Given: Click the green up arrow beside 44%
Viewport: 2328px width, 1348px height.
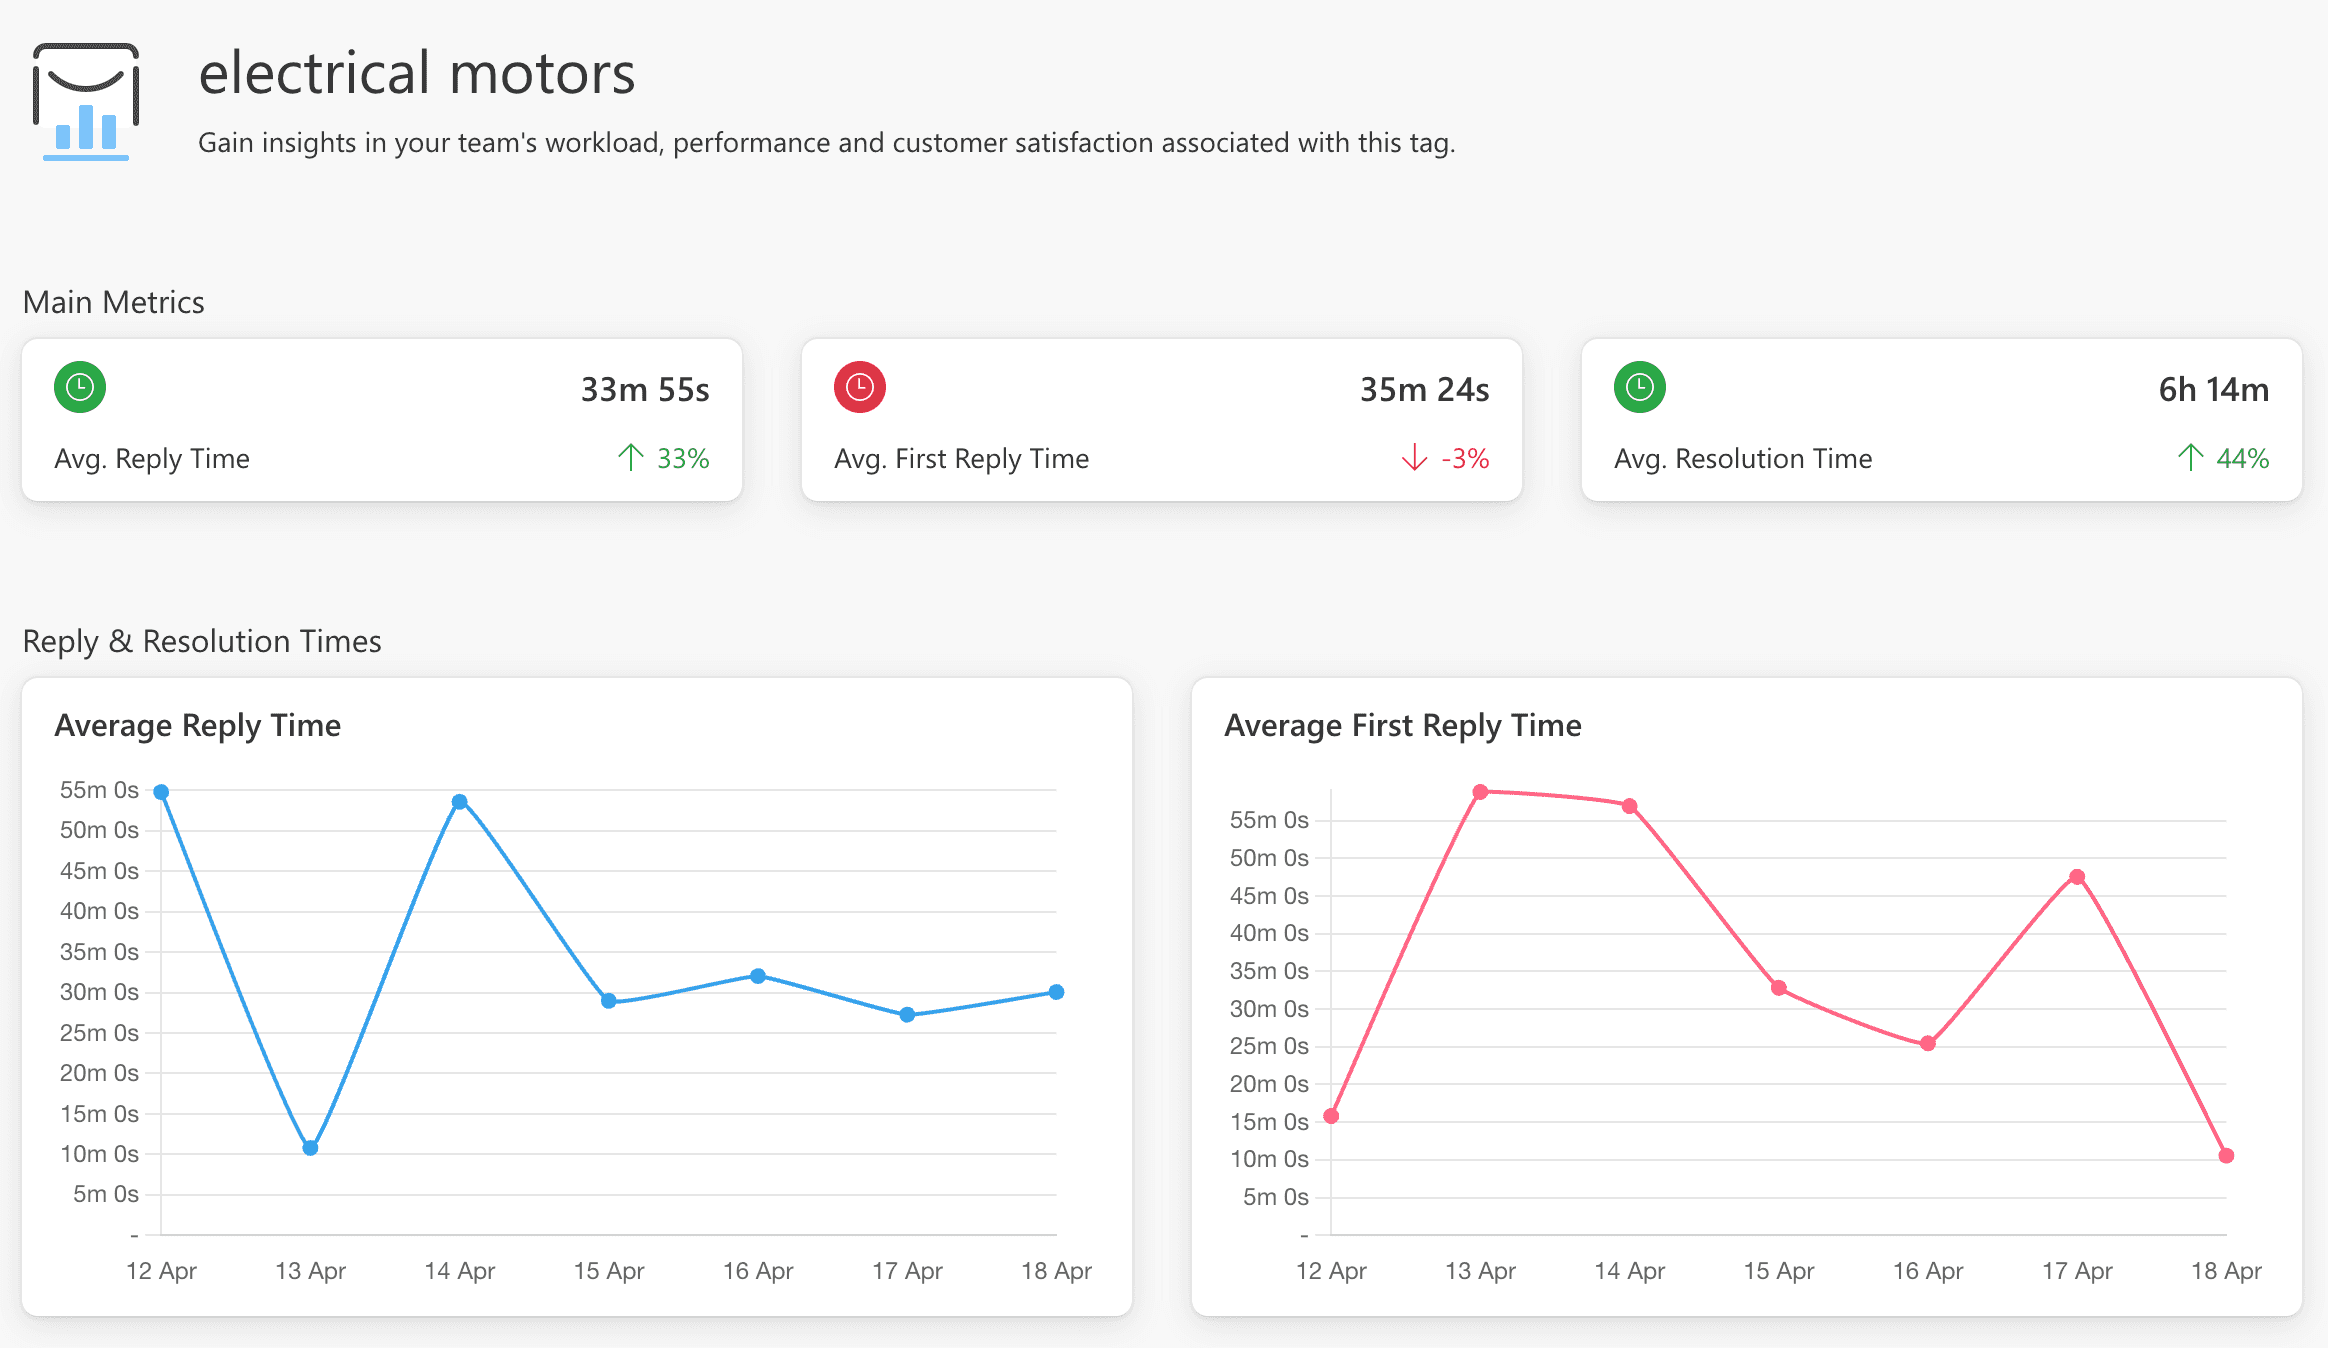Looking at the screenshot, I should 2190,458.
